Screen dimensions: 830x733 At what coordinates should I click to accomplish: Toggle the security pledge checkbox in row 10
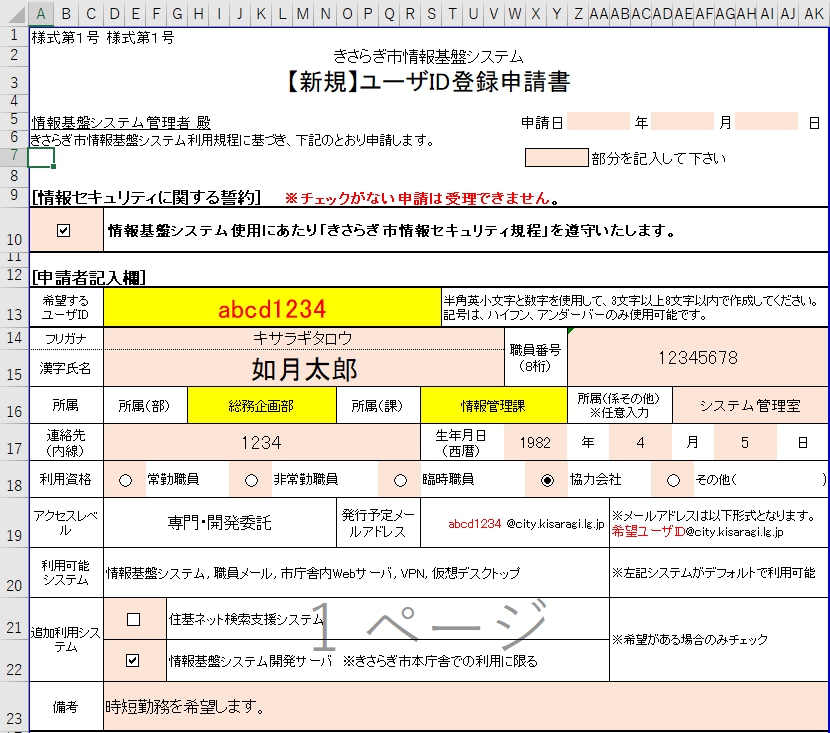(x=64, y=230)
